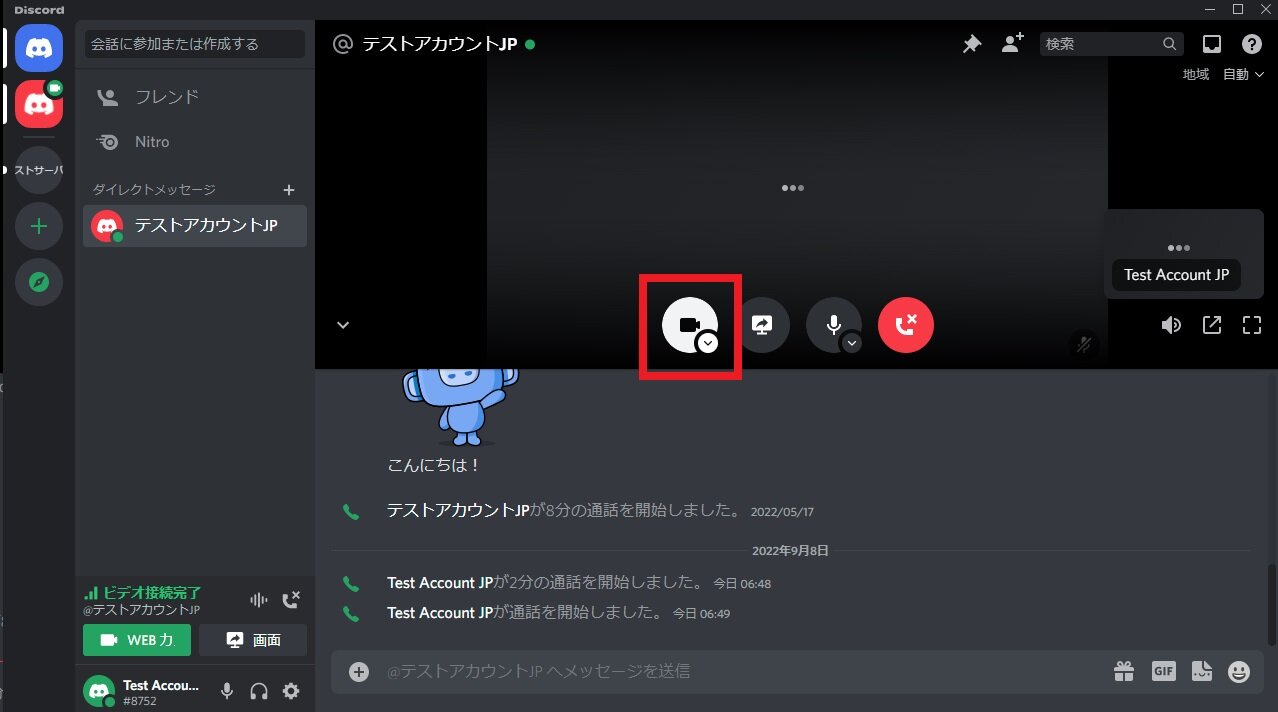
Task: Click the 検索 search box
Action: (1112, 44)
